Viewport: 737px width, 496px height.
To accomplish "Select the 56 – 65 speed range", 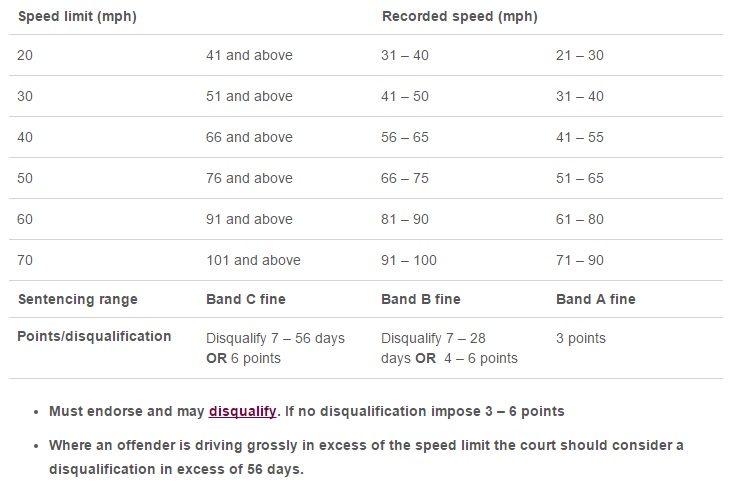I will 405,137.
